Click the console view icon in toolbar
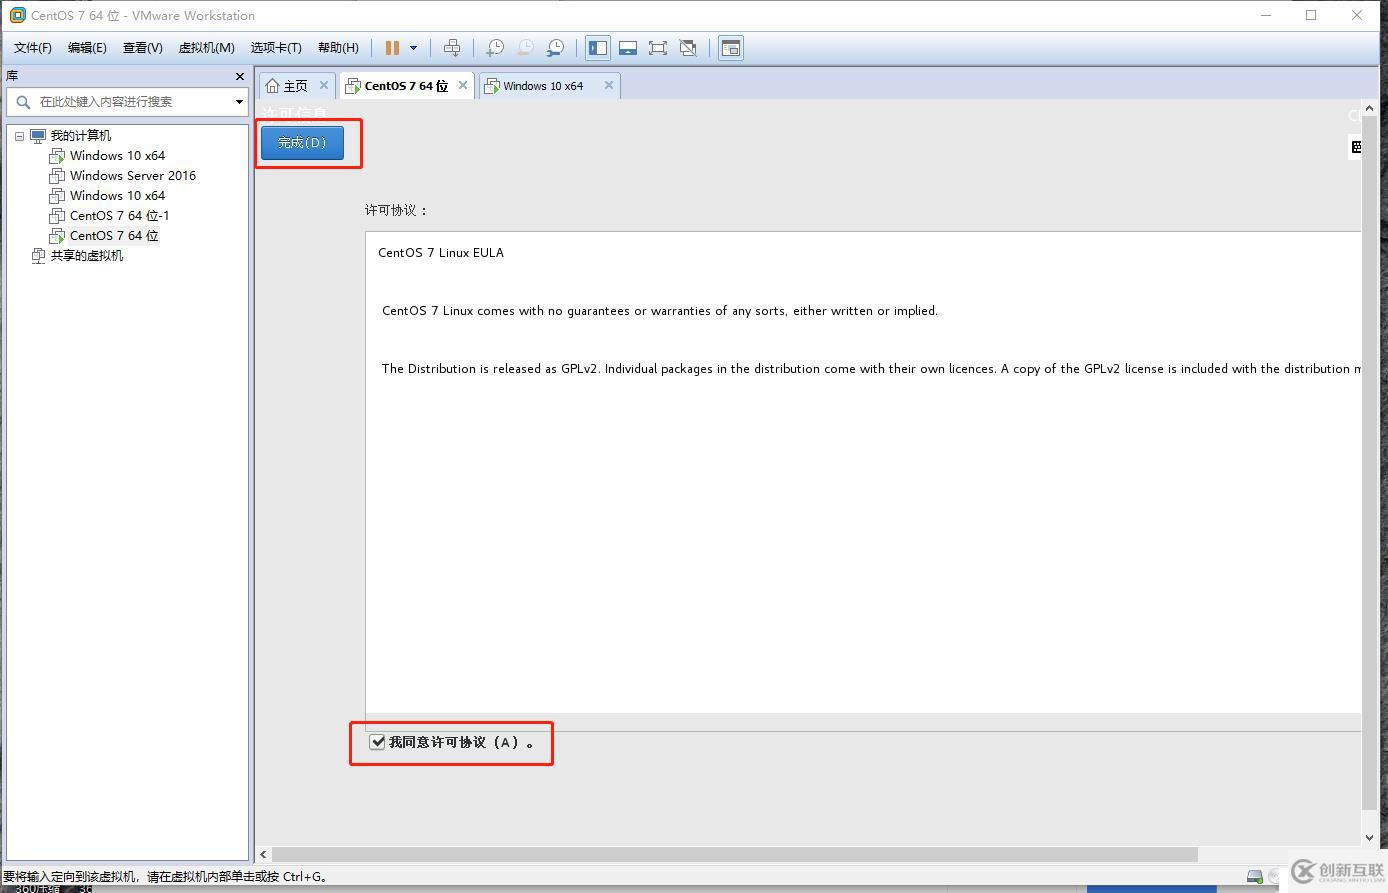 click(731, 48)
